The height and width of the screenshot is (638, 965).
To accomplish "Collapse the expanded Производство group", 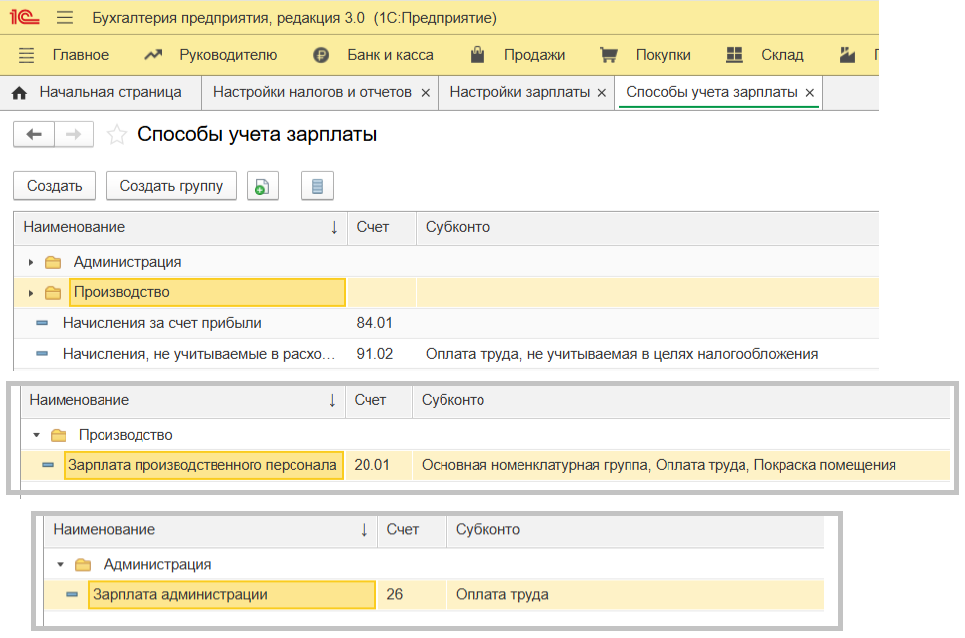I will pyautogui.click(x=36, y=435).
